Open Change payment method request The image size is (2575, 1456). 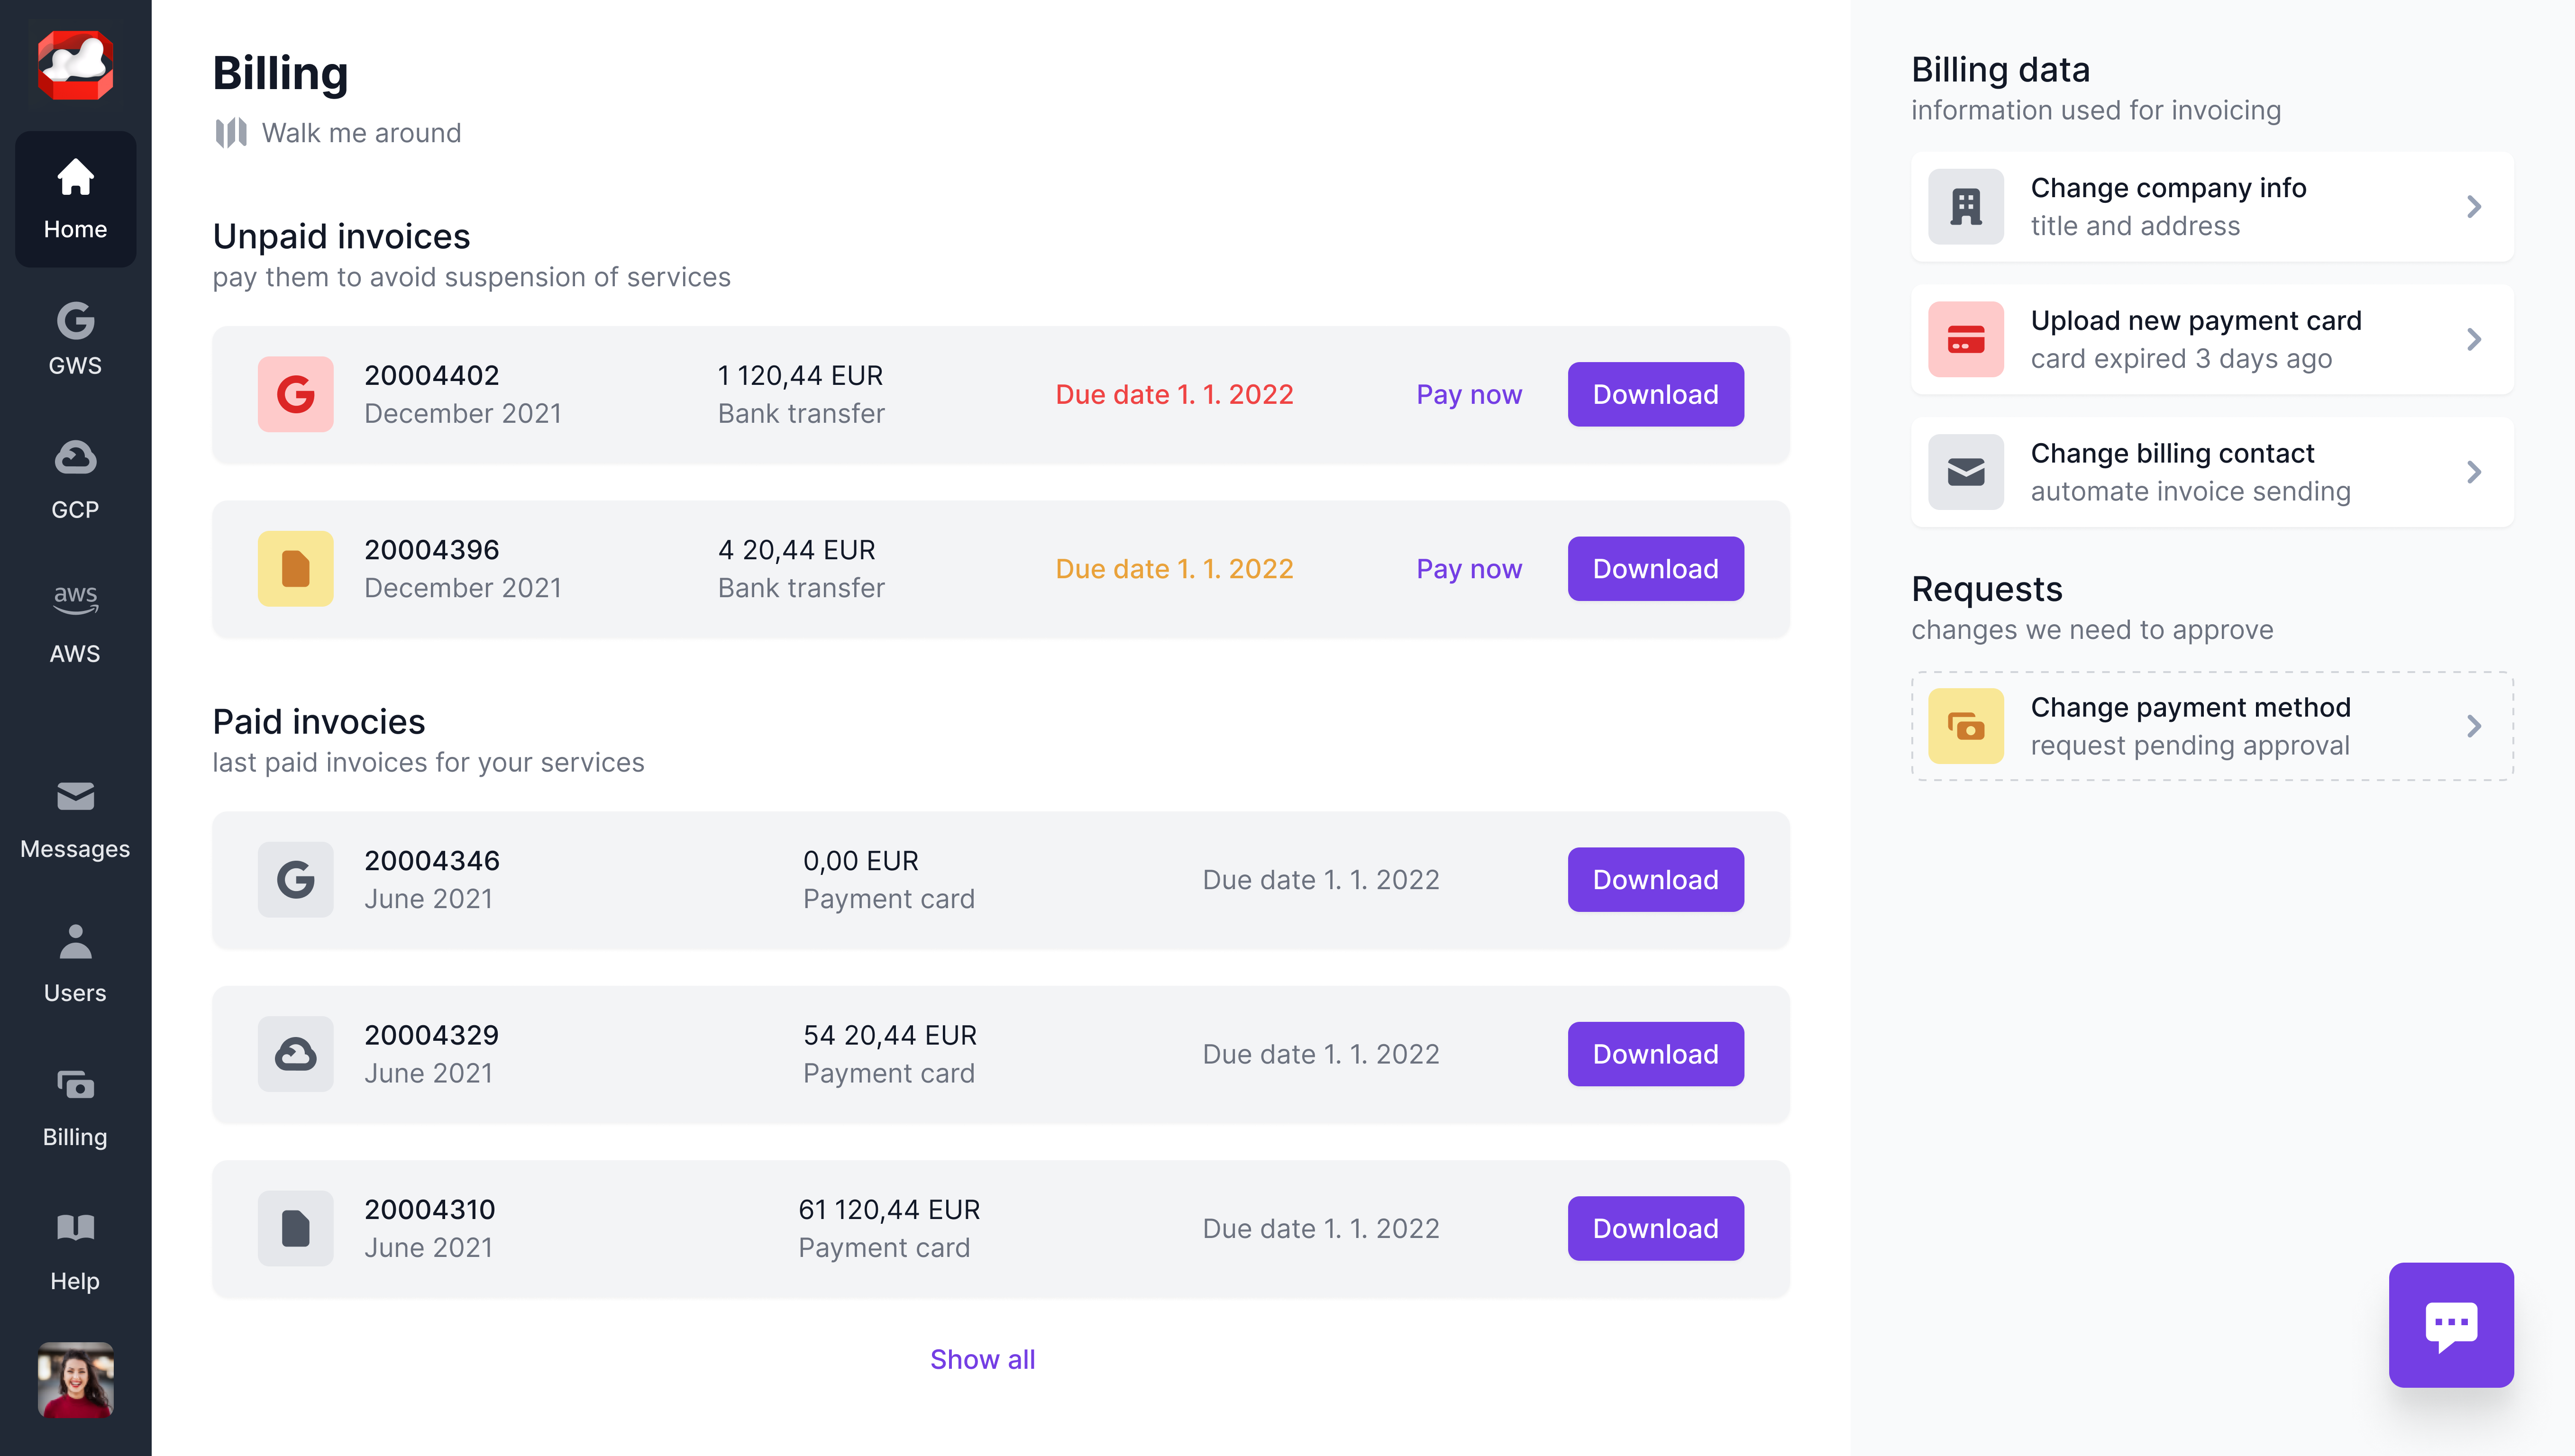[x=2212, y=726]
